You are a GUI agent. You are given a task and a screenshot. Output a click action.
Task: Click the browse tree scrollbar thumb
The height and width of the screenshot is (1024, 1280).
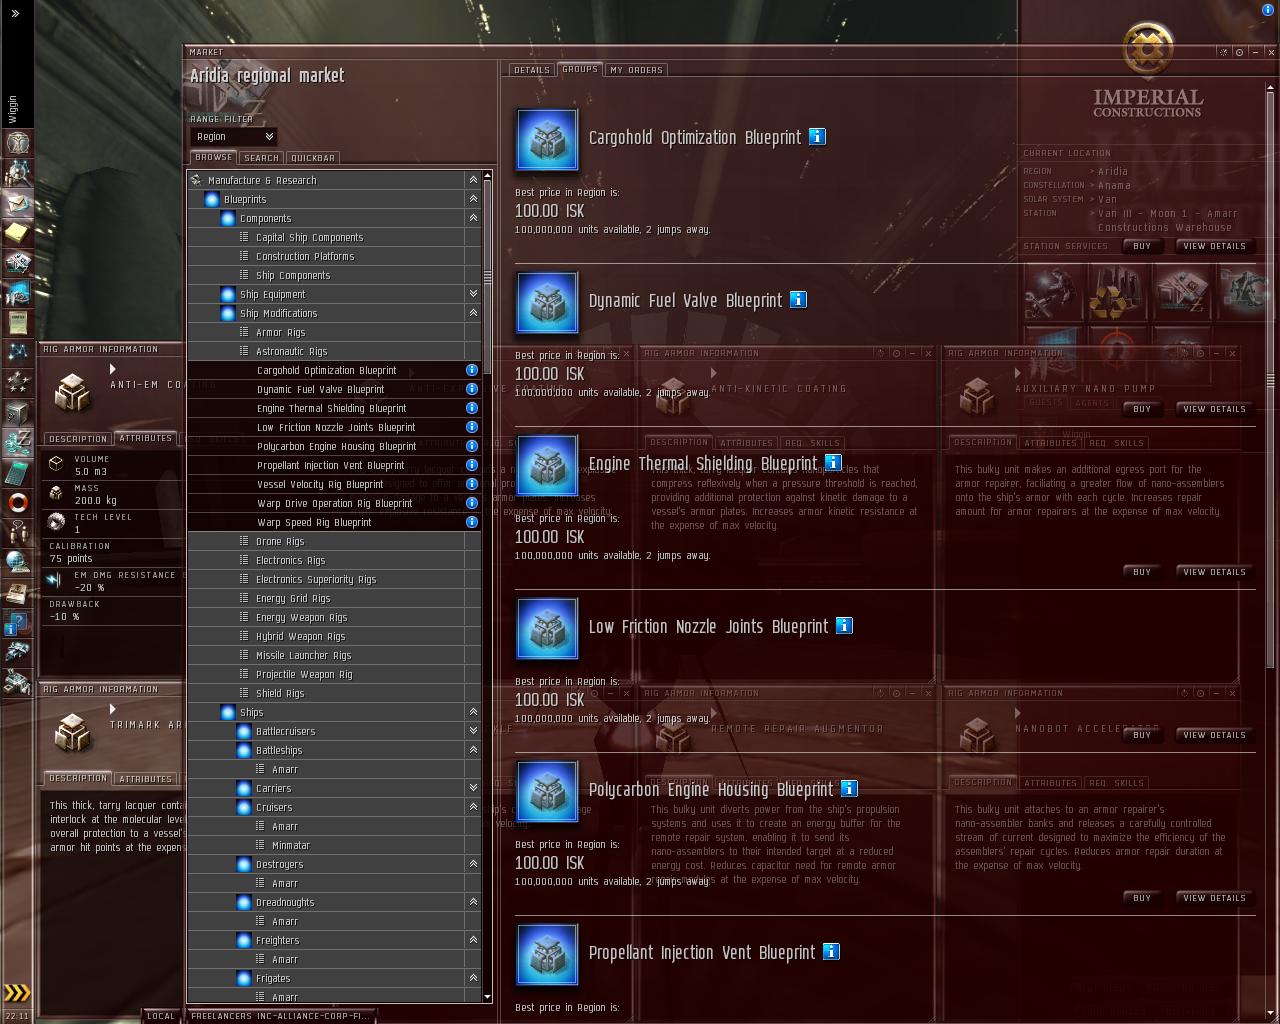point(487,277)
